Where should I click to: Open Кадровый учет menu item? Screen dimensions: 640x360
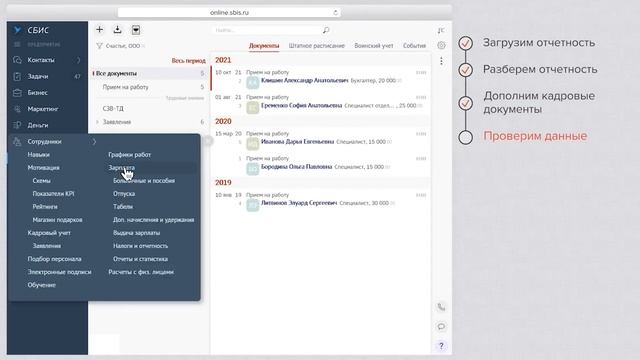point(49,233)
